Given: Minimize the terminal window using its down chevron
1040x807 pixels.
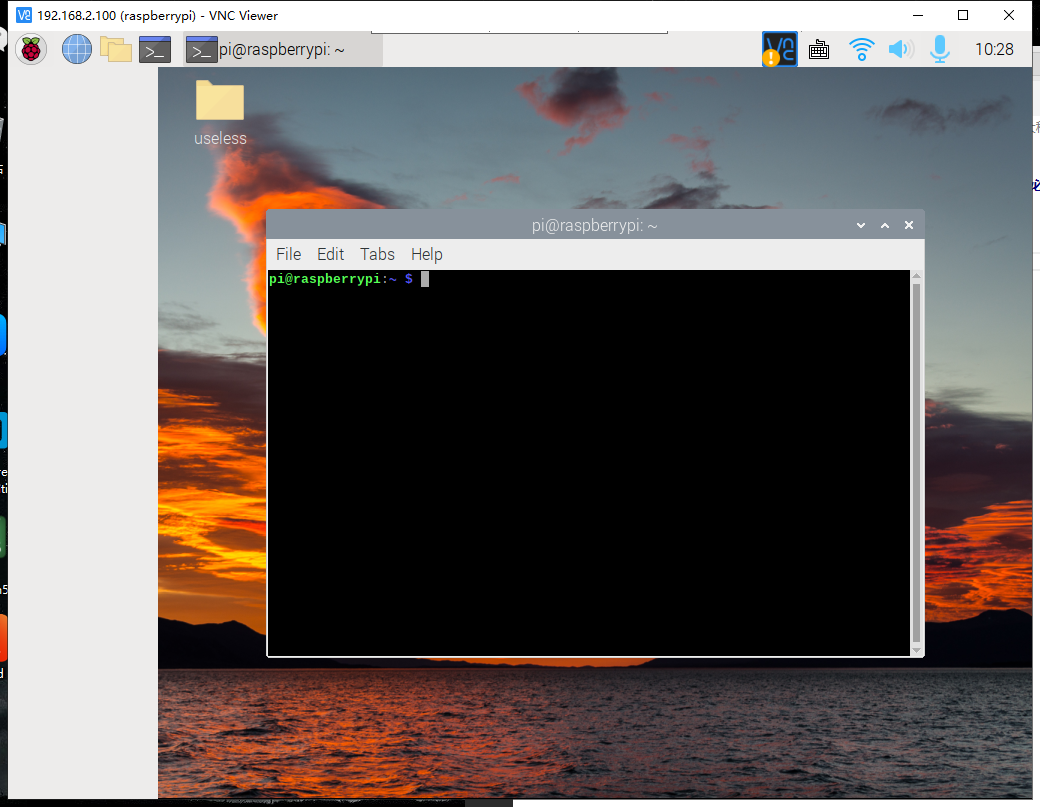Looking at the screenshot, I should click(x=861, y=226).
